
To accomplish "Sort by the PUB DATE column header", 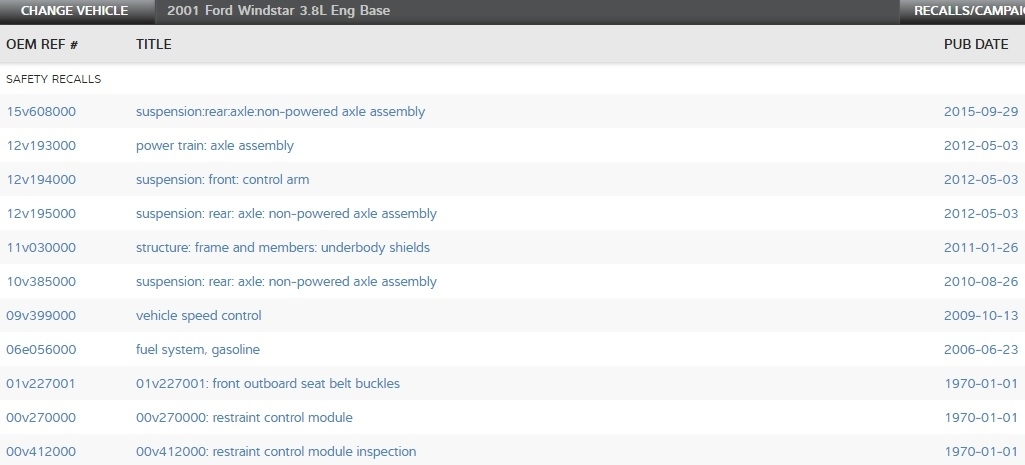I will click(x=976, y=45).
